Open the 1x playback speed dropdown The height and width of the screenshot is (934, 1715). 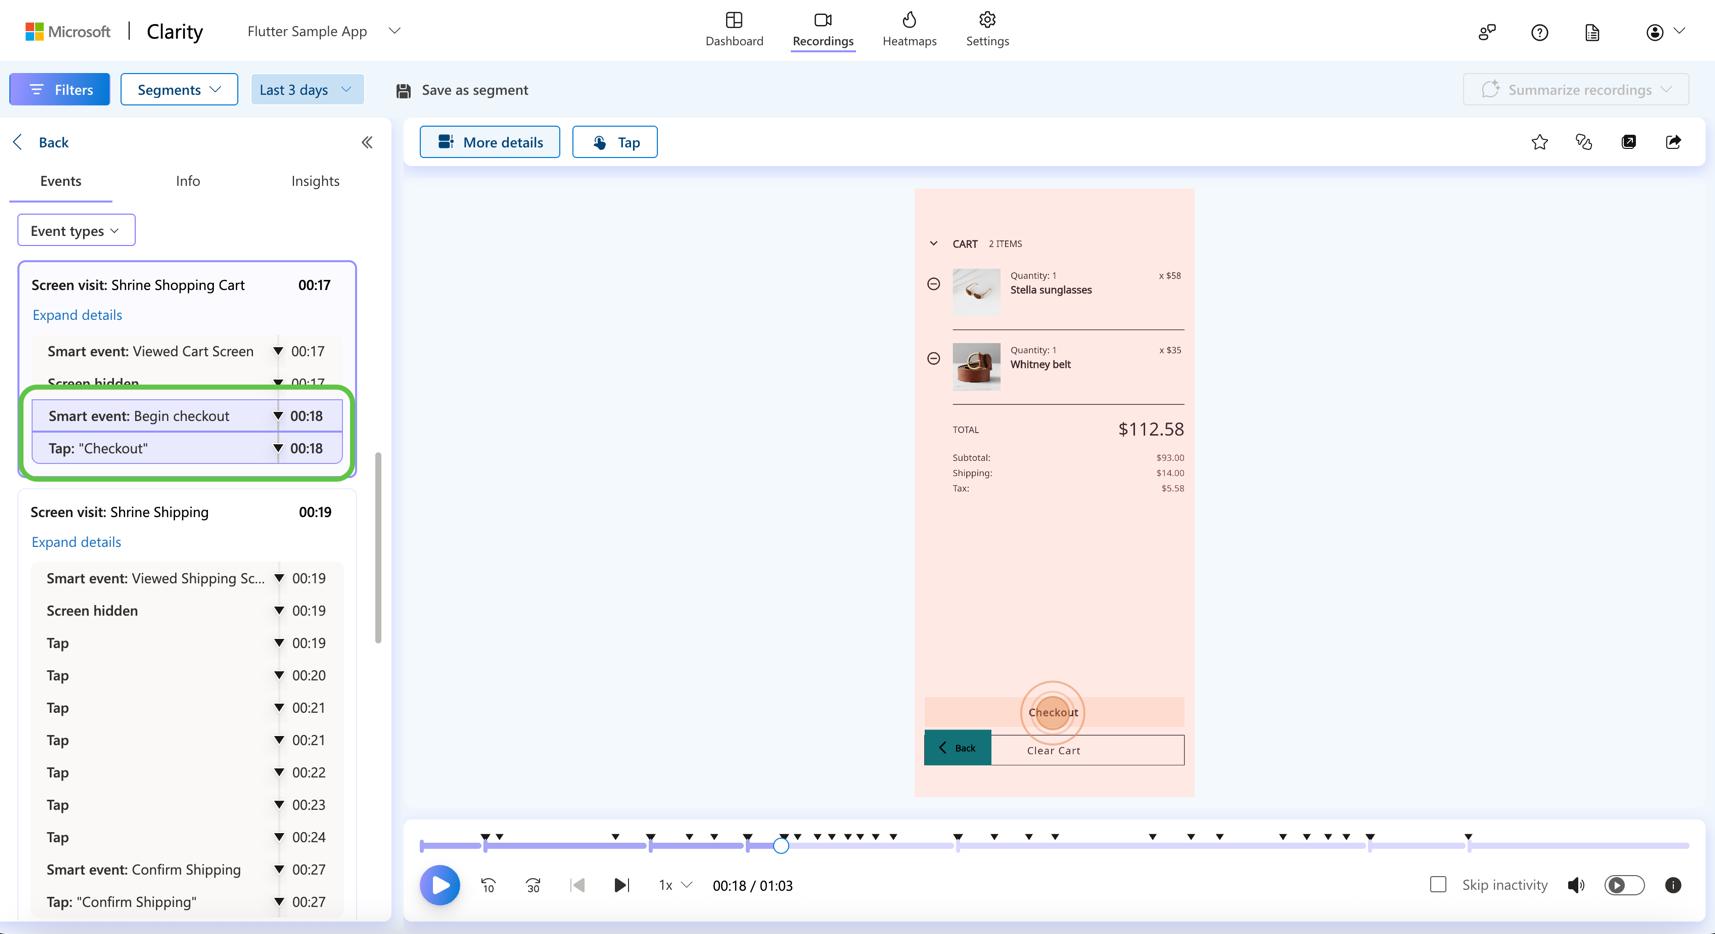coord(675,885)
